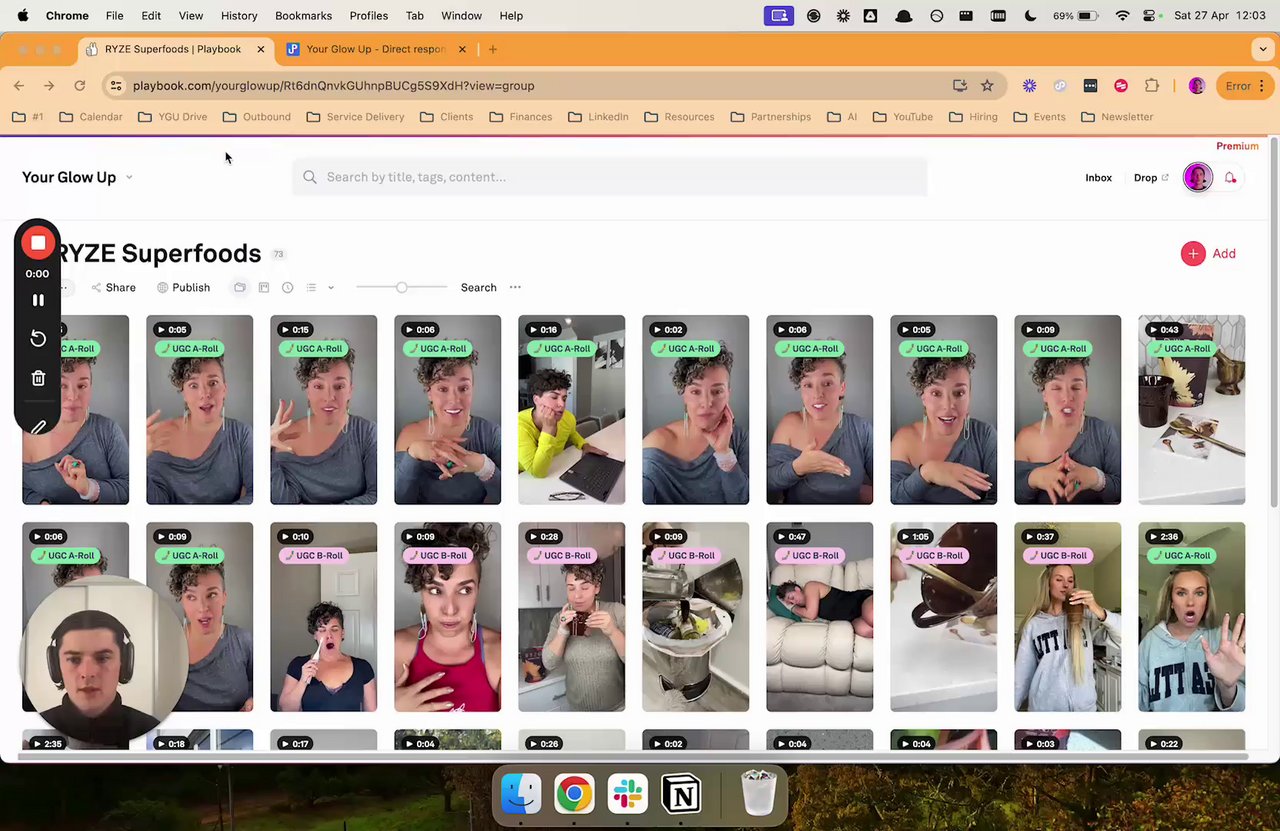The image size is (1280, 831).
Task: View site information in the address bar
Action: [116, 86]
